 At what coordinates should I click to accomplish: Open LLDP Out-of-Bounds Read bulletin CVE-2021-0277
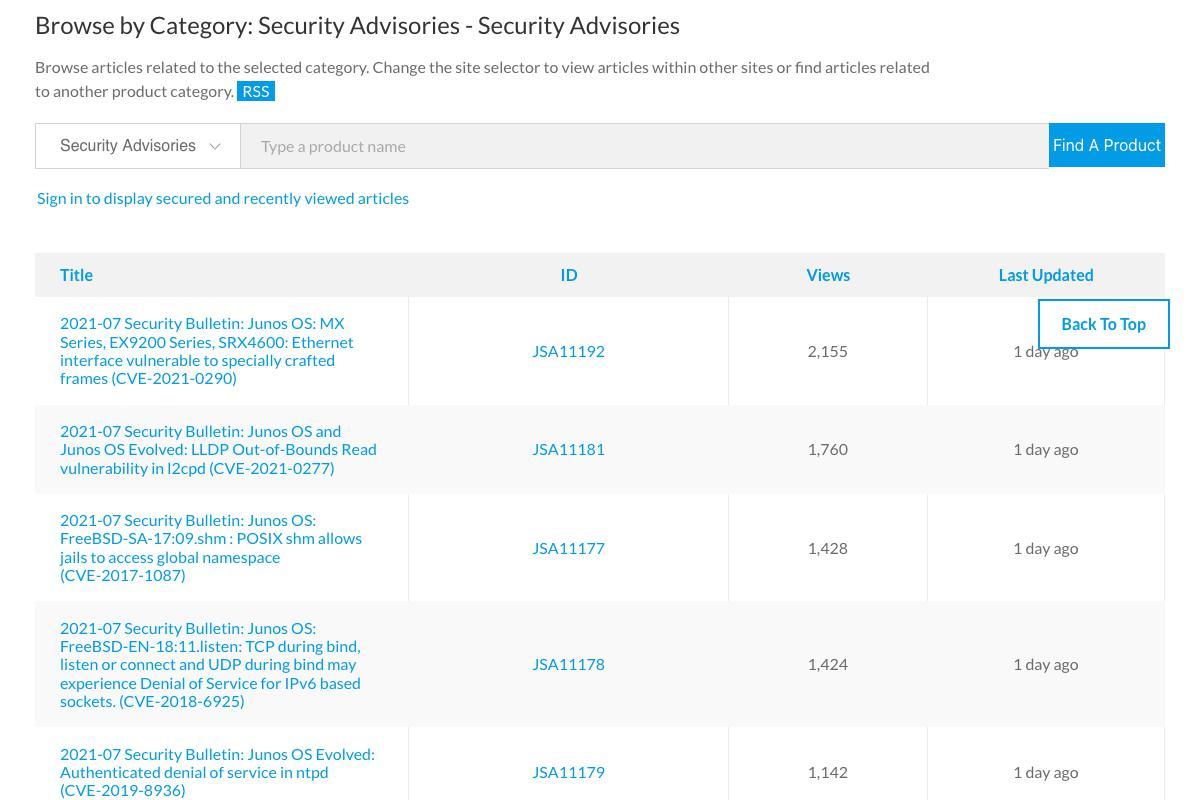tap(218, 450)
